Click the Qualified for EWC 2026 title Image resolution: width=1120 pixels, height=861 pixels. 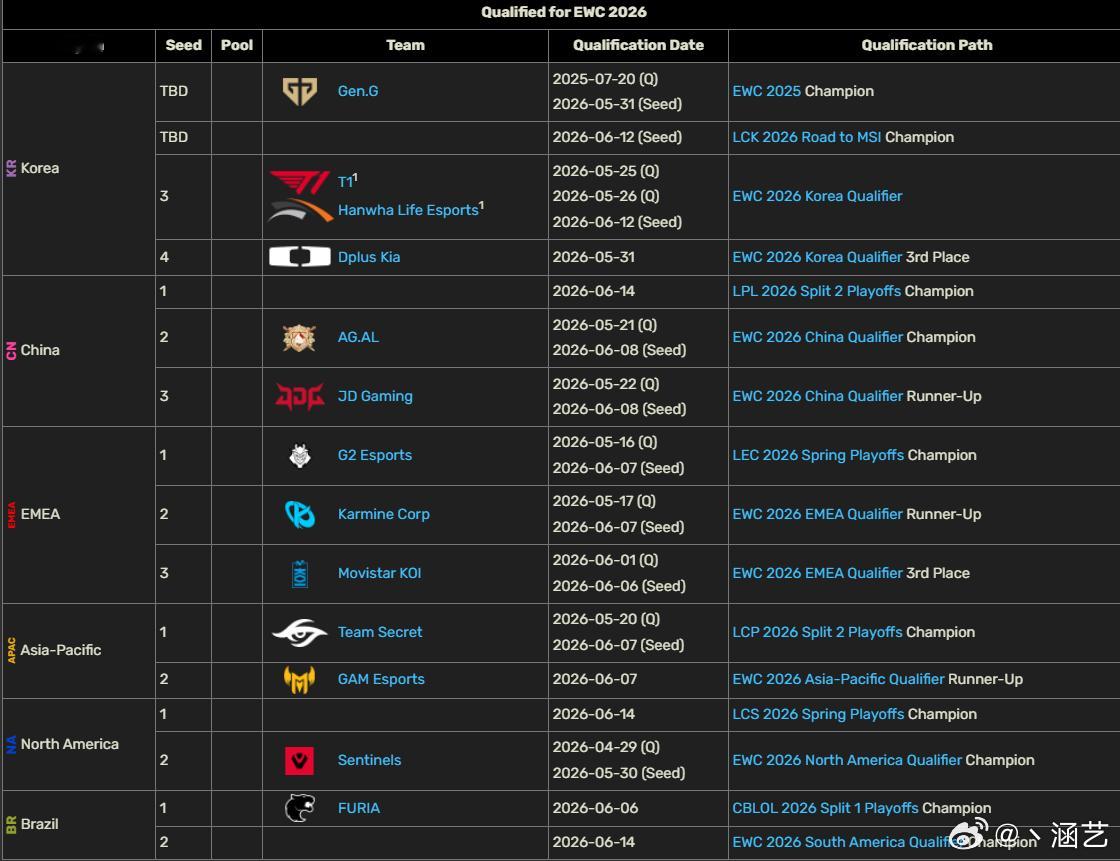tap(564, 12)
